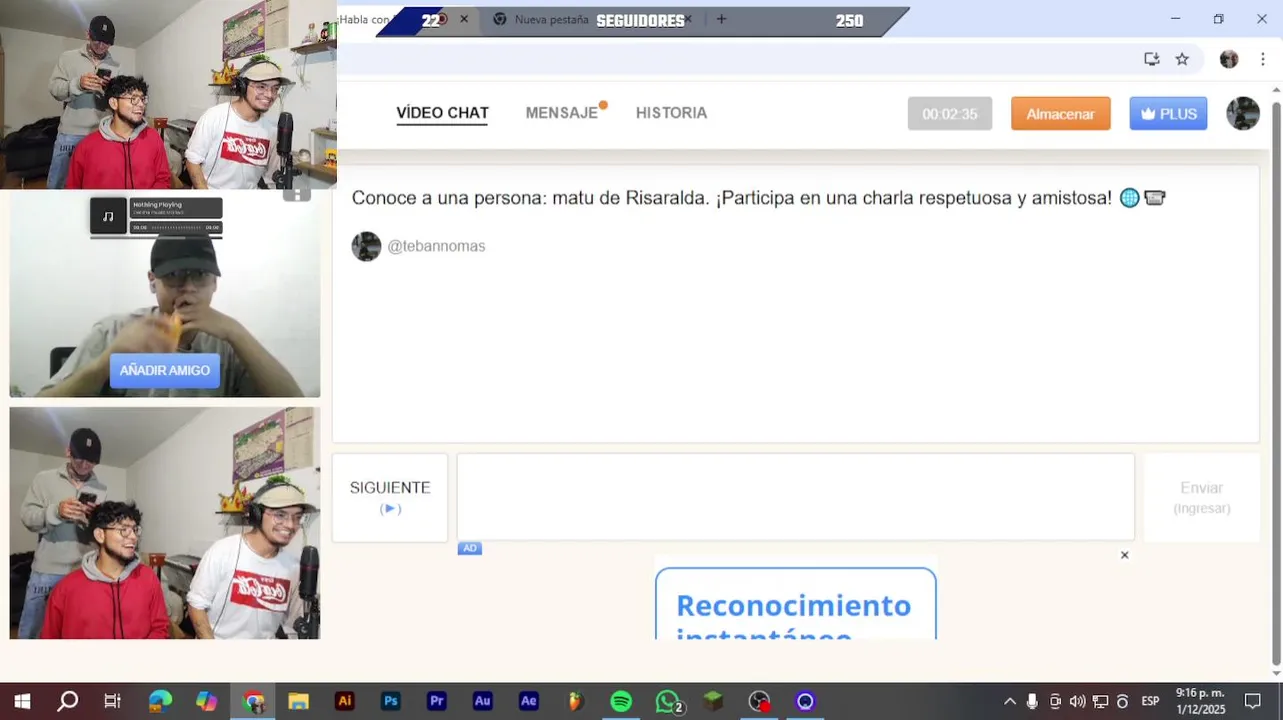Open FL Studio from taskbar
The image size is (1283, 720).
click(x=575, y=701)
